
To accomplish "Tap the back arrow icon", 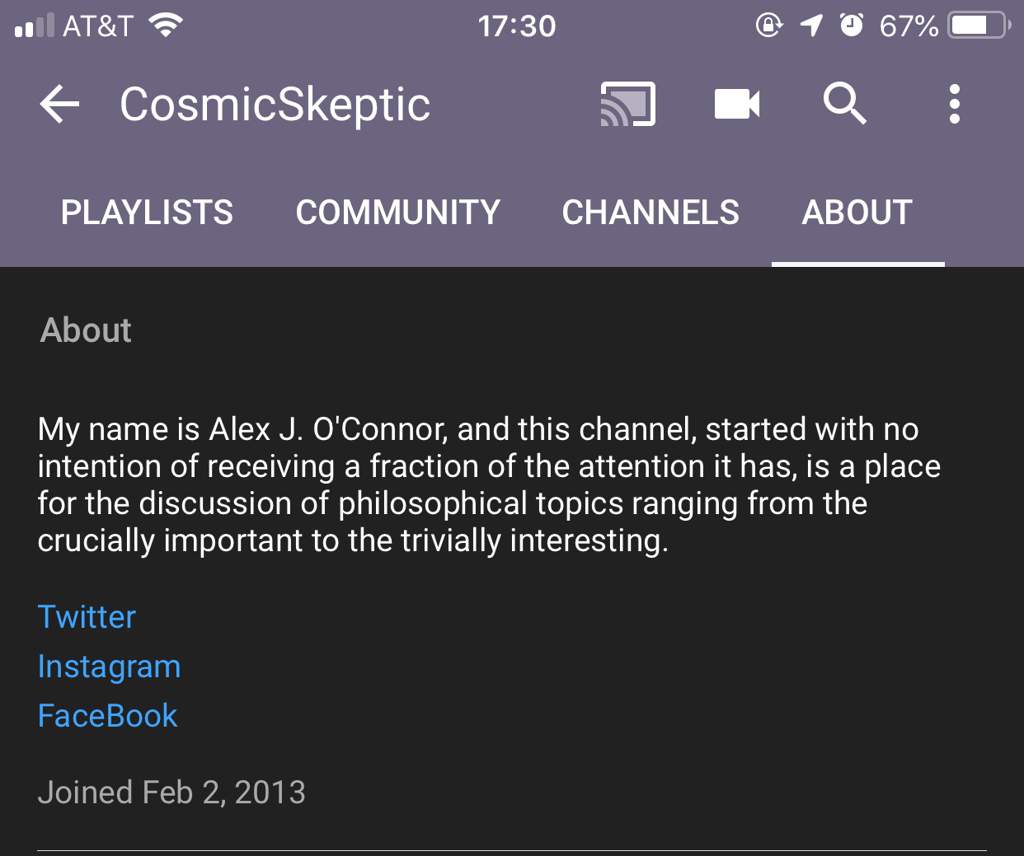I will point(59,104).
